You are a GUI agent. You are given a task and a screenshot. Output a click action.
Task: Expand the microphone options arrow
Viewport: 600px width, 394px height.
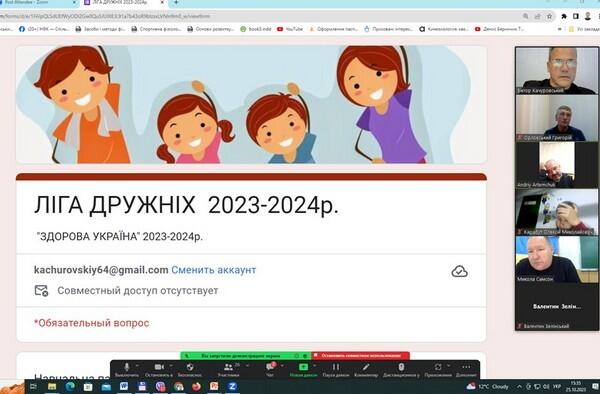(137, 366)
